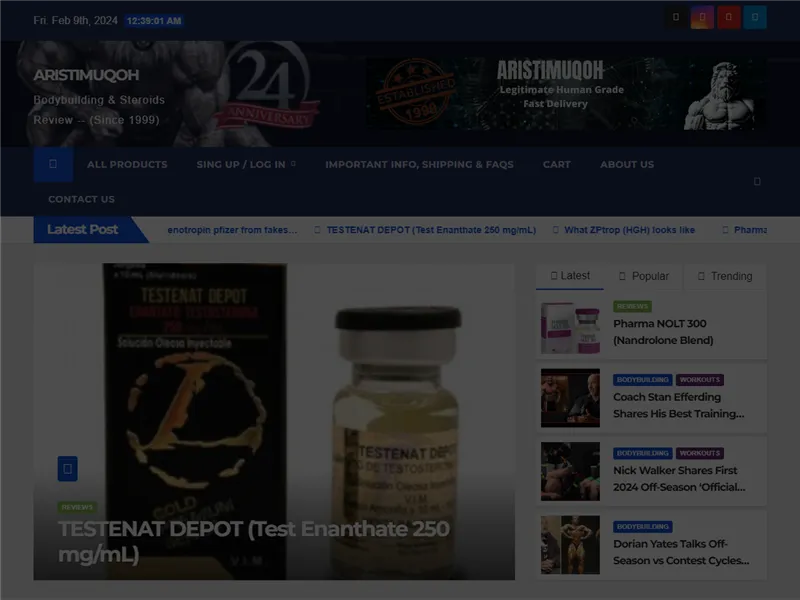The image size is (800, 600).
Task: Open the Instagram social icon
Action: pyautogui.click(x=703, y=17)
